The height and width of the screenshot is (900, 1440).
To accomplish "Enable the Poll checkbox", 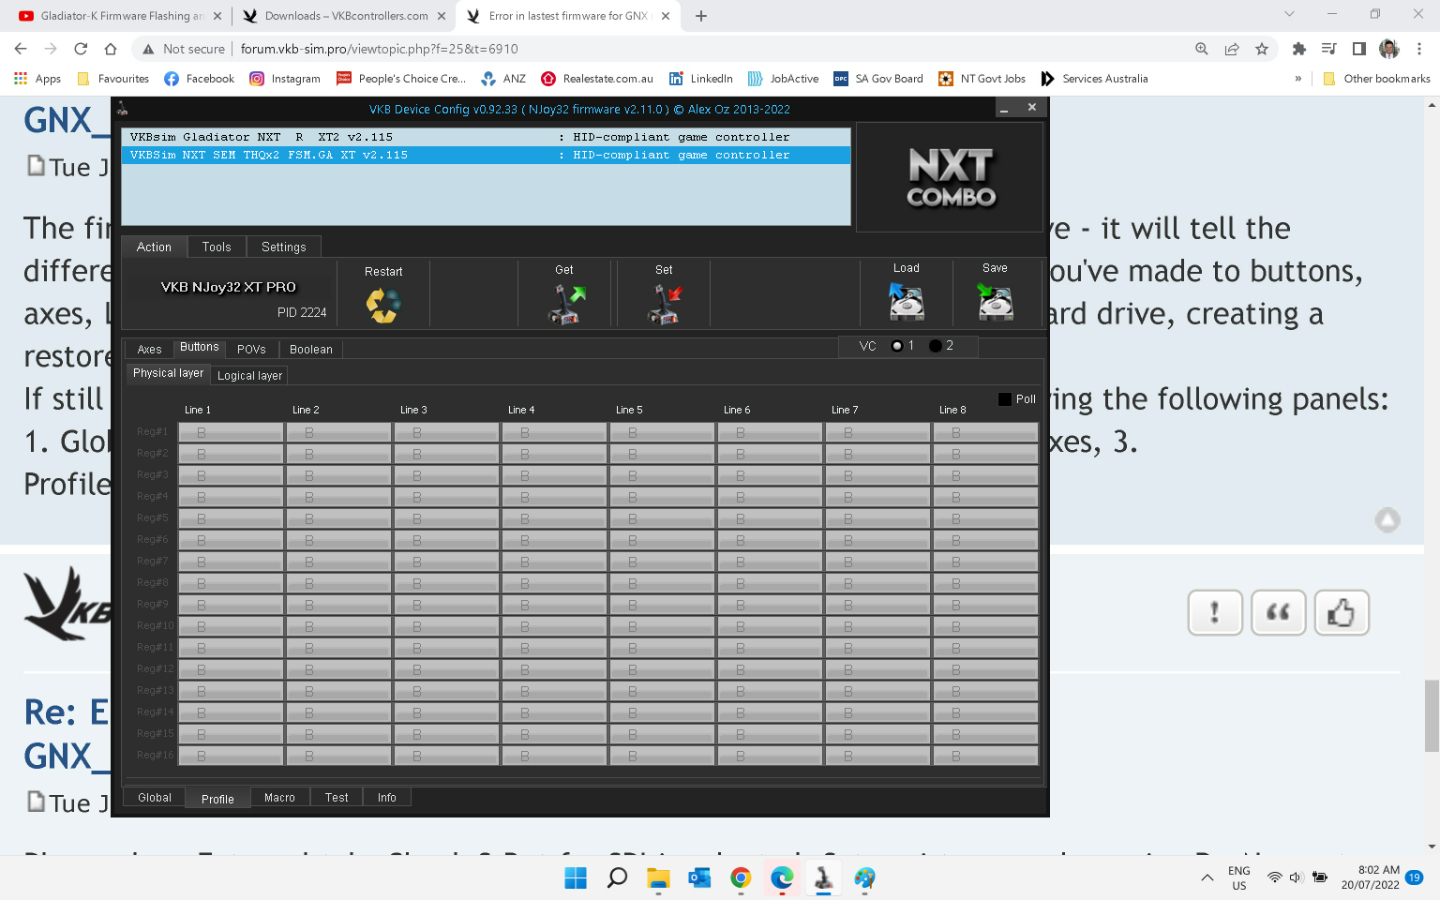I will pyautogui.click(x=1005, y=399).
